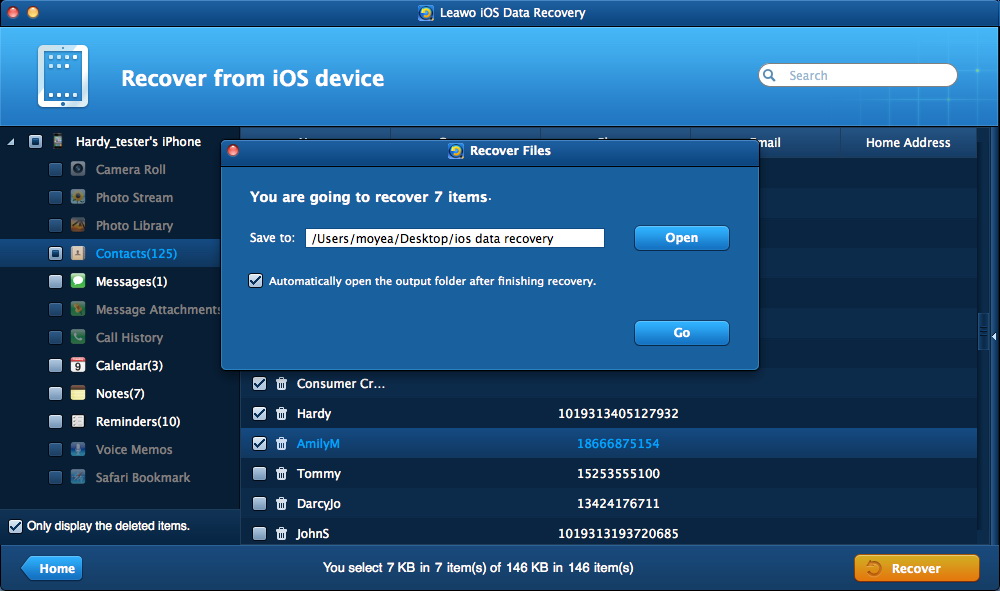This screenshot has height=591, width=1000.
Task: Click the search magnifier icon
Action: click(x=770, y=76)
